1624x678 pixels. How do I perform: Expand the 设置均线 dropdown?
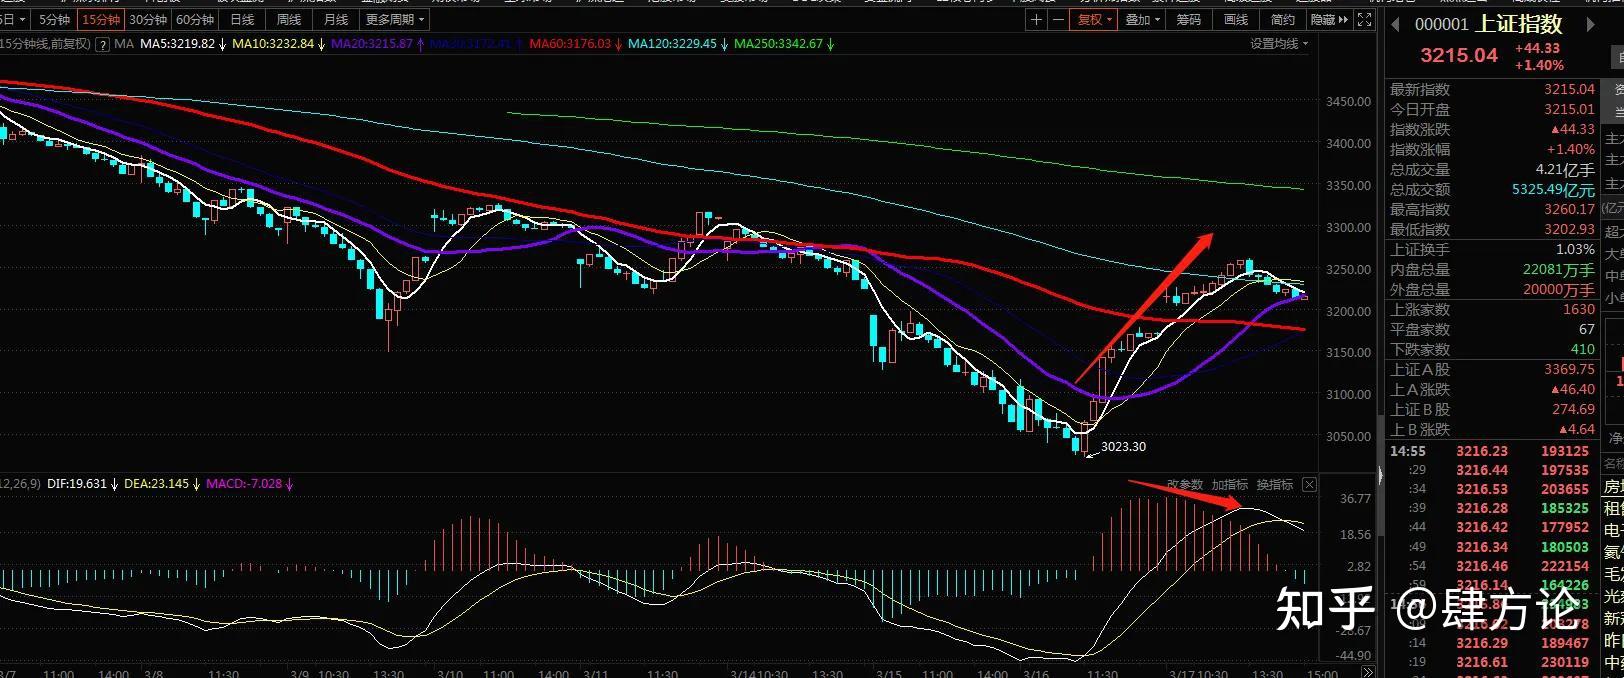(1279, 44)
